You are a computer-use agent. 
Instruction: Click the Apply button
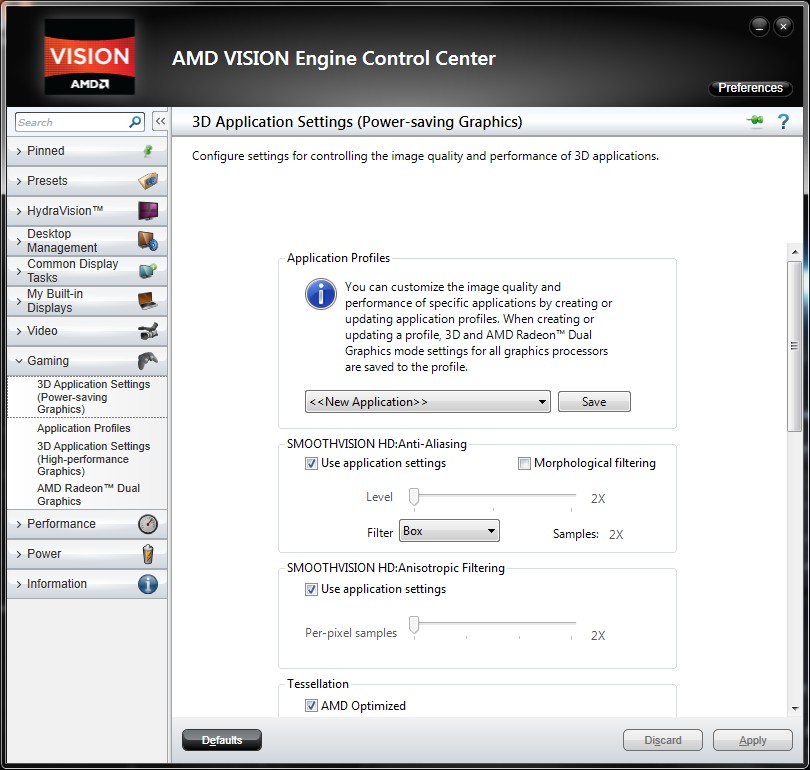753,740
